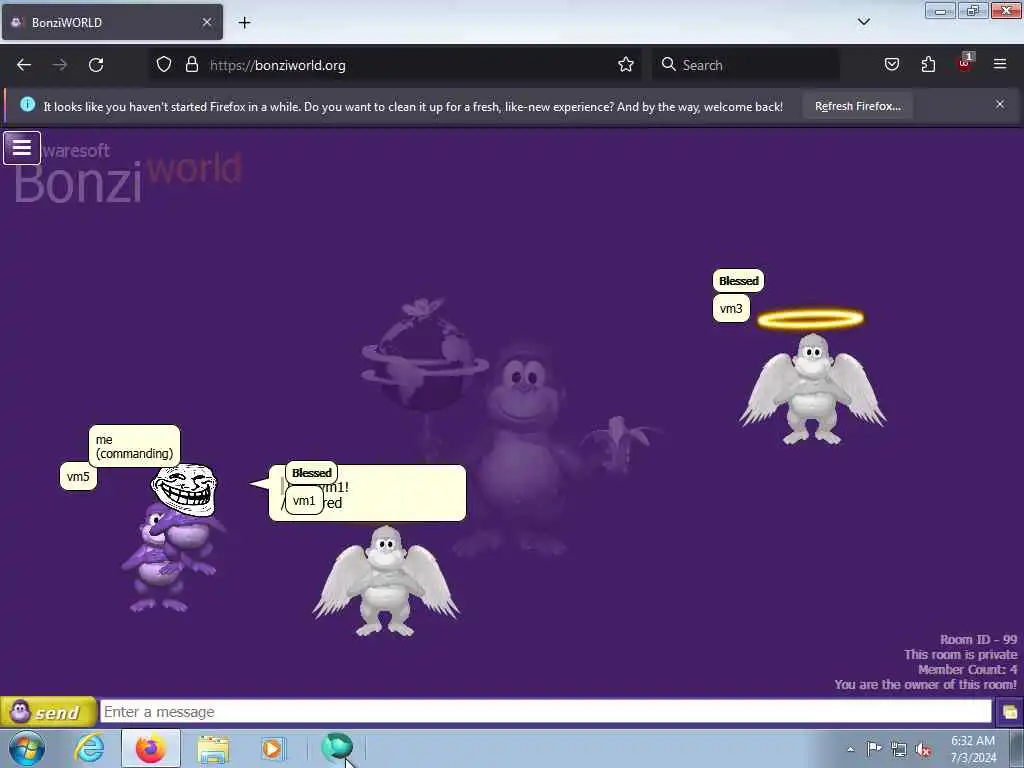
Task: Click the notification info icon
Action: click(x=27, y=104)
